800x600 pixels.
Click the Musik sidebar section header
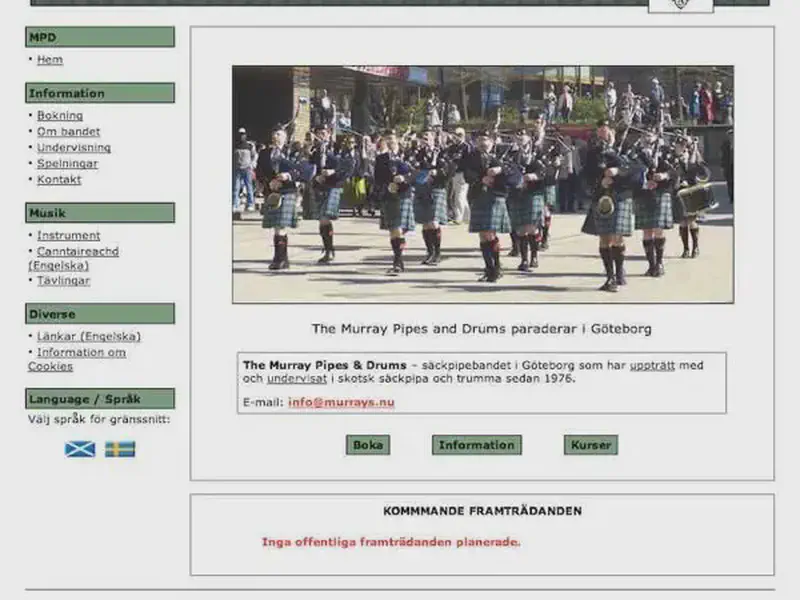tap(100, 213)
